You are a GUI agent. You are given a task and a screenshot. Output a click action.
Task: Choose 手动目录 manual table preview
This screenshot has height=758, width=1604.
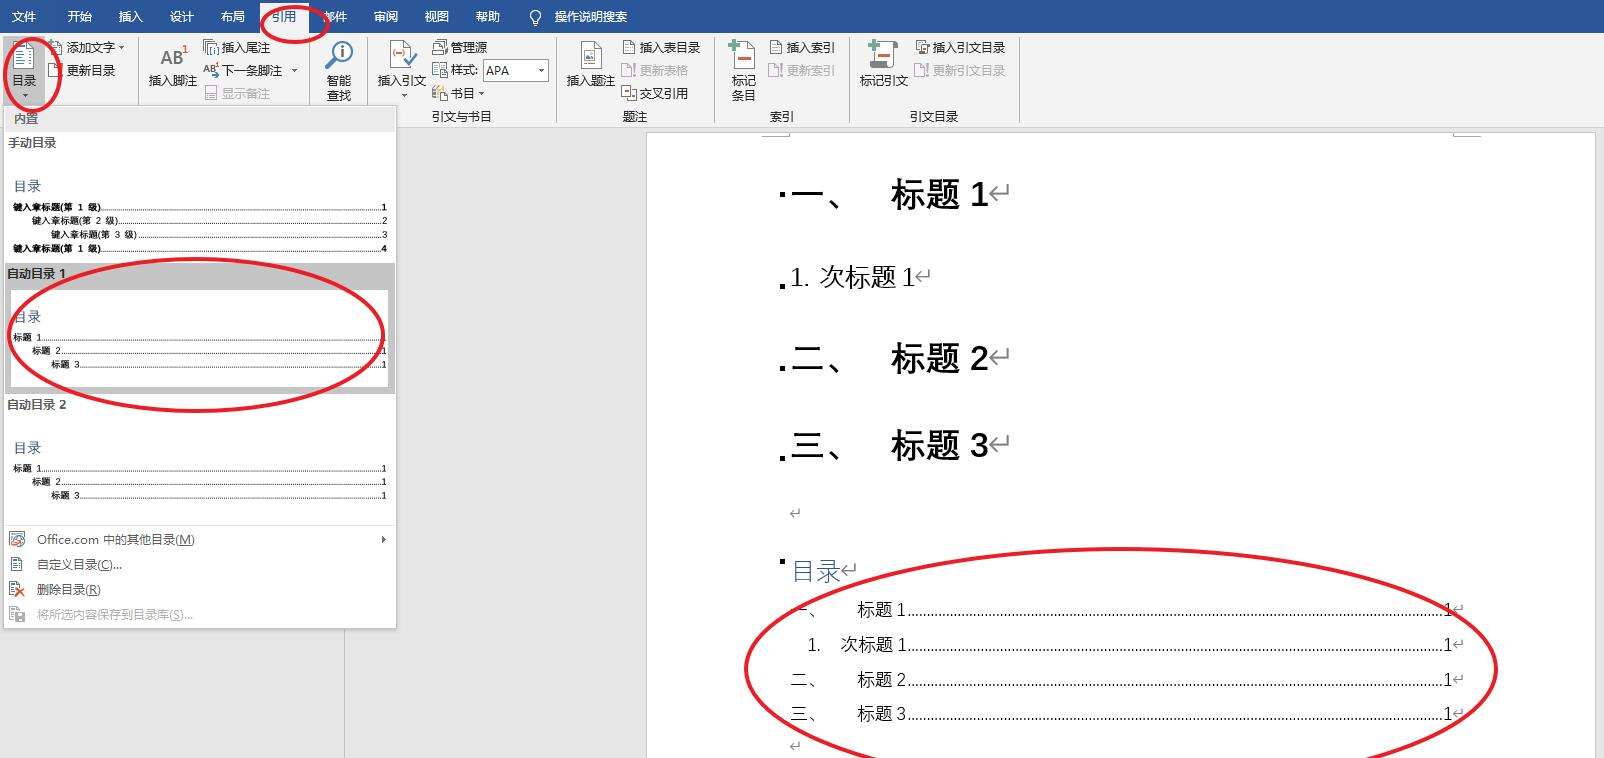point(200,197)
